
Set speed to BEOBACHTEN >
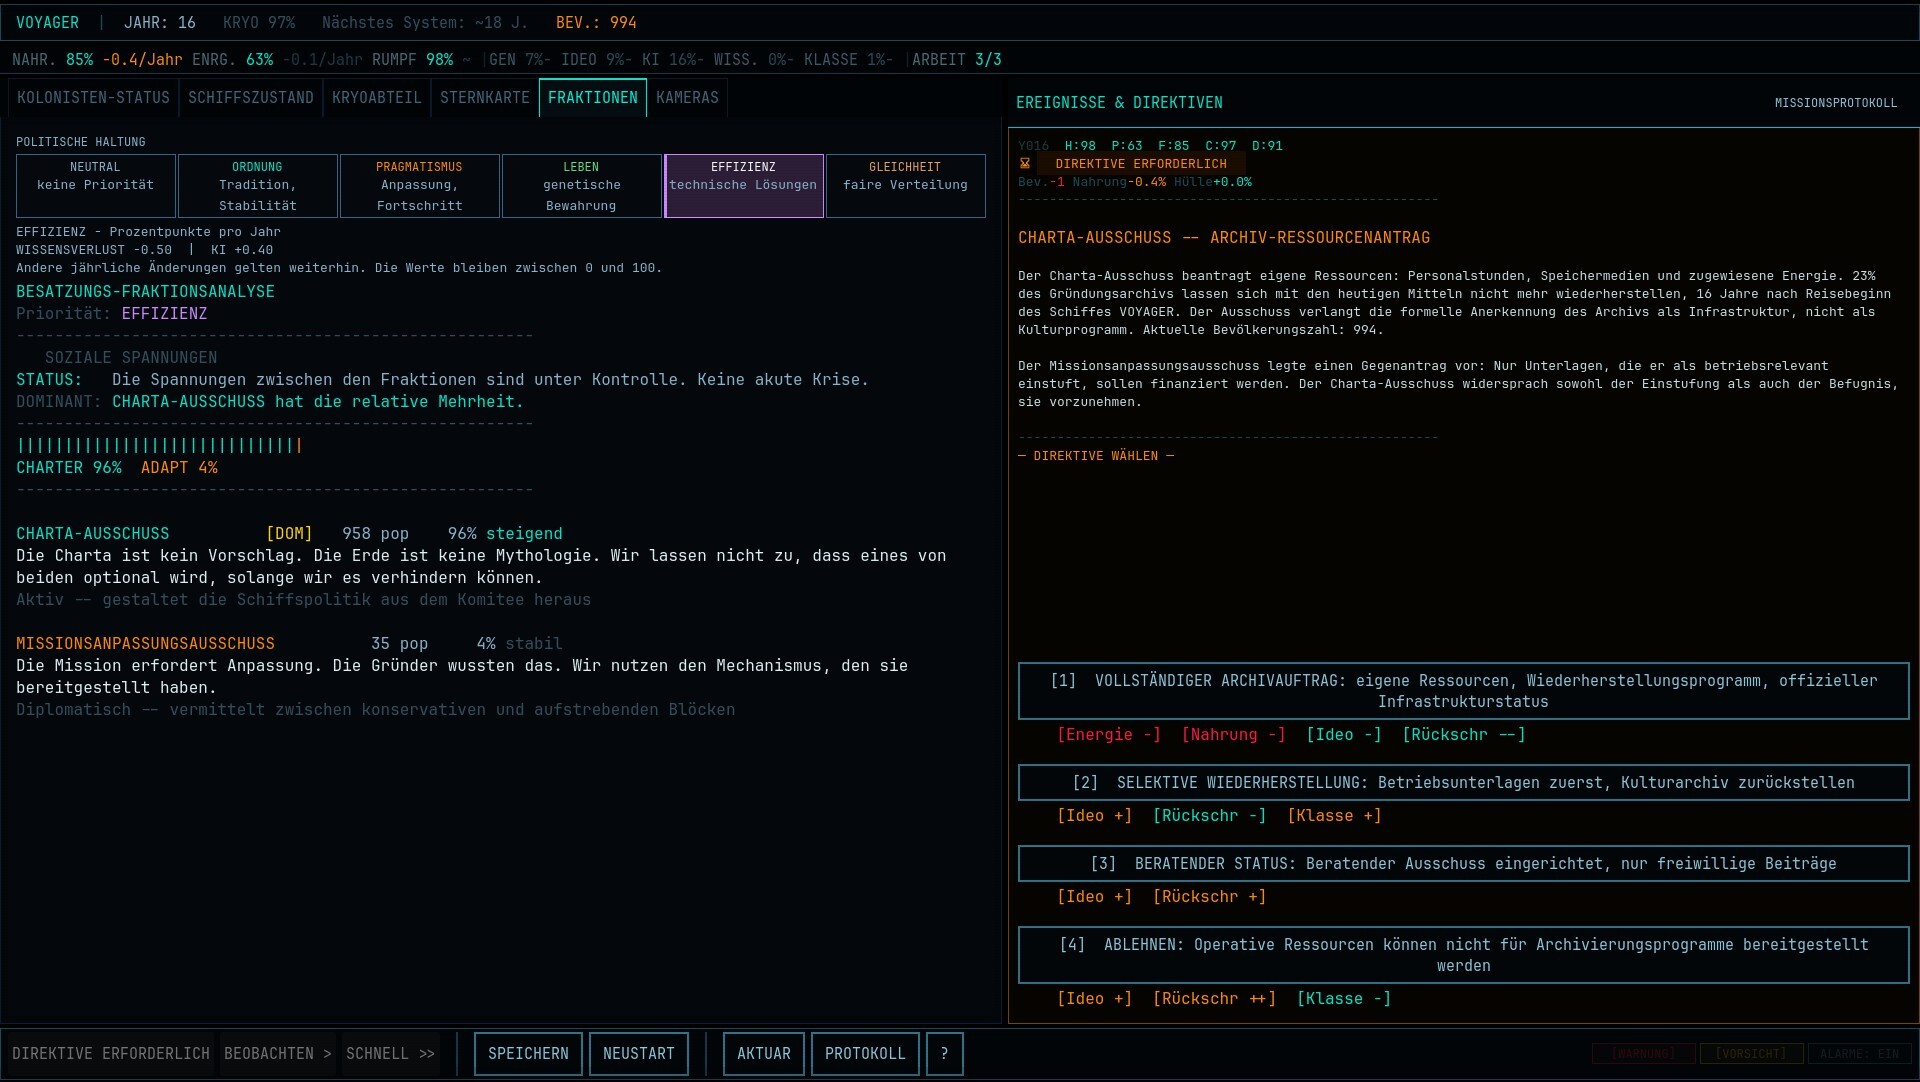pos(278,1054)
